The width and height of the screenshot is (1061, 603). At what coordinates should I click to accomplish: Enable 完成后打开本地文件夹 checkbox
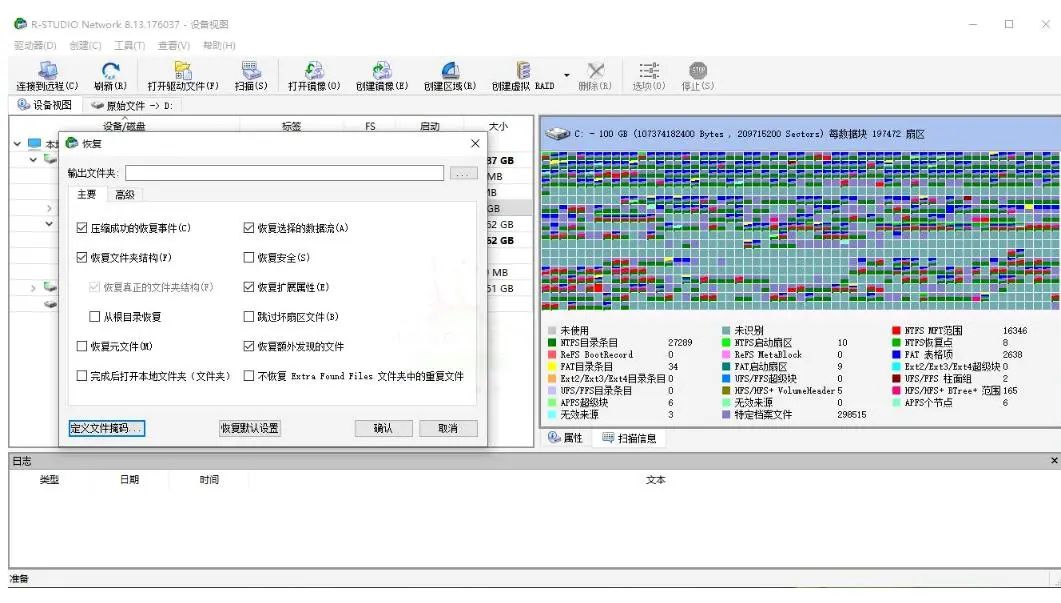click(x=82, y=376)
